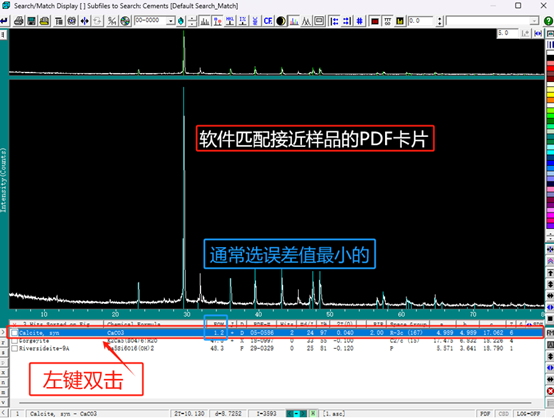Screen dimensions: 554x418
Task: Click the RIR column header
Action: (378, 324)
